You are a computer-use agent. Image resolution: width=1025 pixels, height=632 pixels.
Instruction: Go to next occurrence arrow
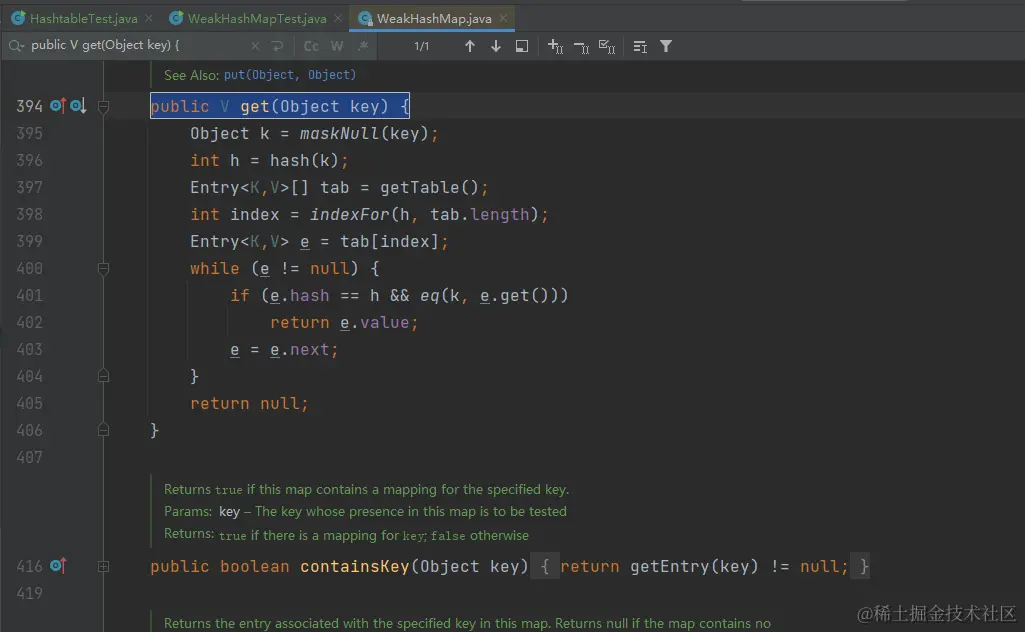[x=496, y=46]
